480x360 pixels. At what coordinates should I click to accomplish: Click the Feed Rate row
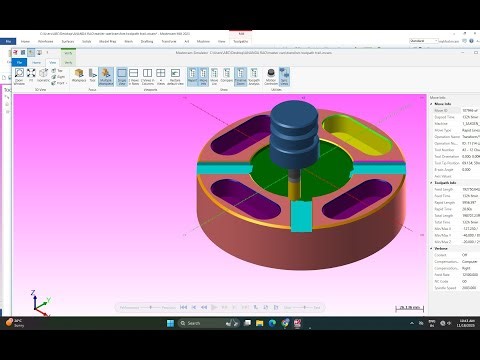pyautogui.click(x=456, y=275)
